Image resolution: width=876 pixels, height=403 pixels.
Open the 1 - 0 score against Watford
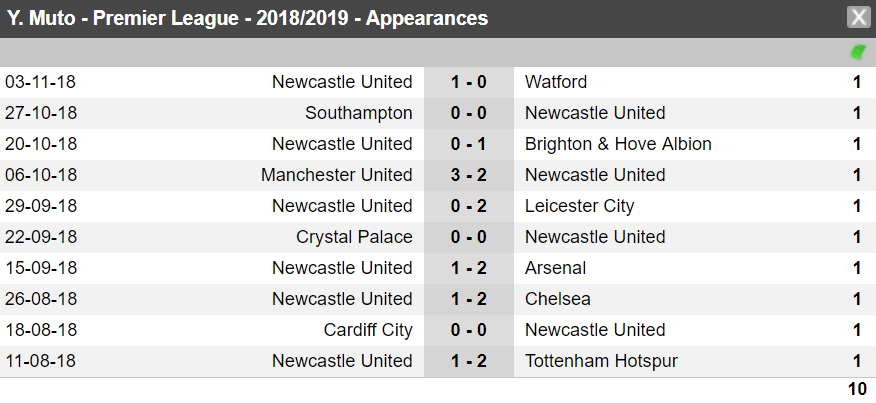tap(469, 82)
